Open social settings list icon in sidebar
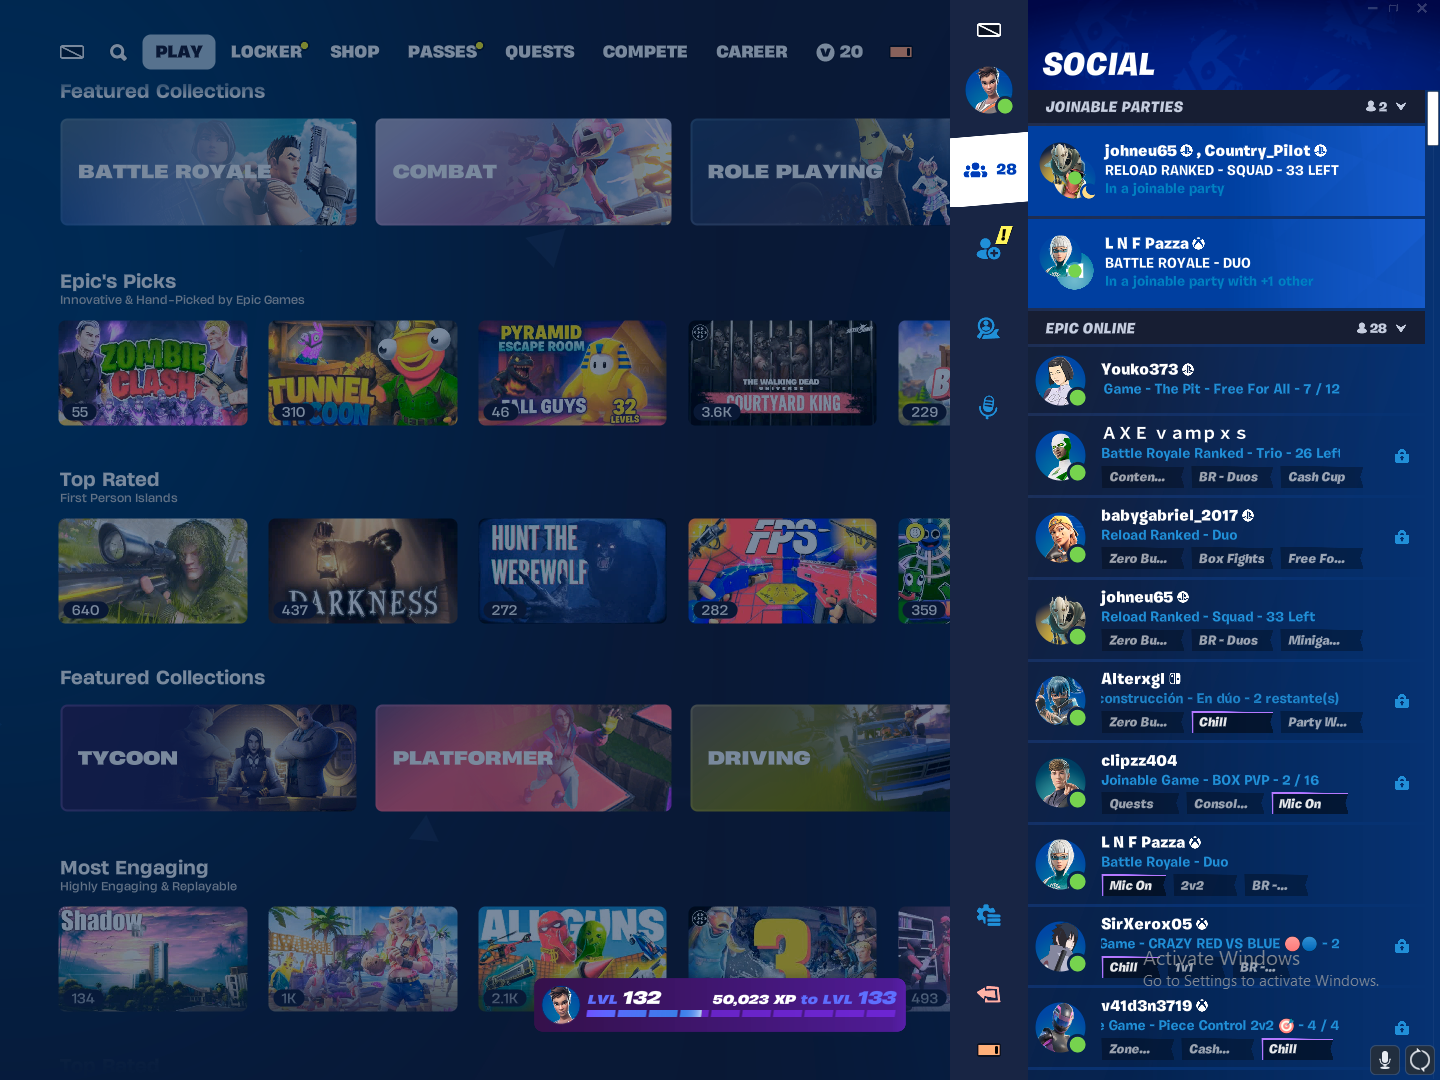Viewport: 1440px width, 1080px height. point(989,915)
